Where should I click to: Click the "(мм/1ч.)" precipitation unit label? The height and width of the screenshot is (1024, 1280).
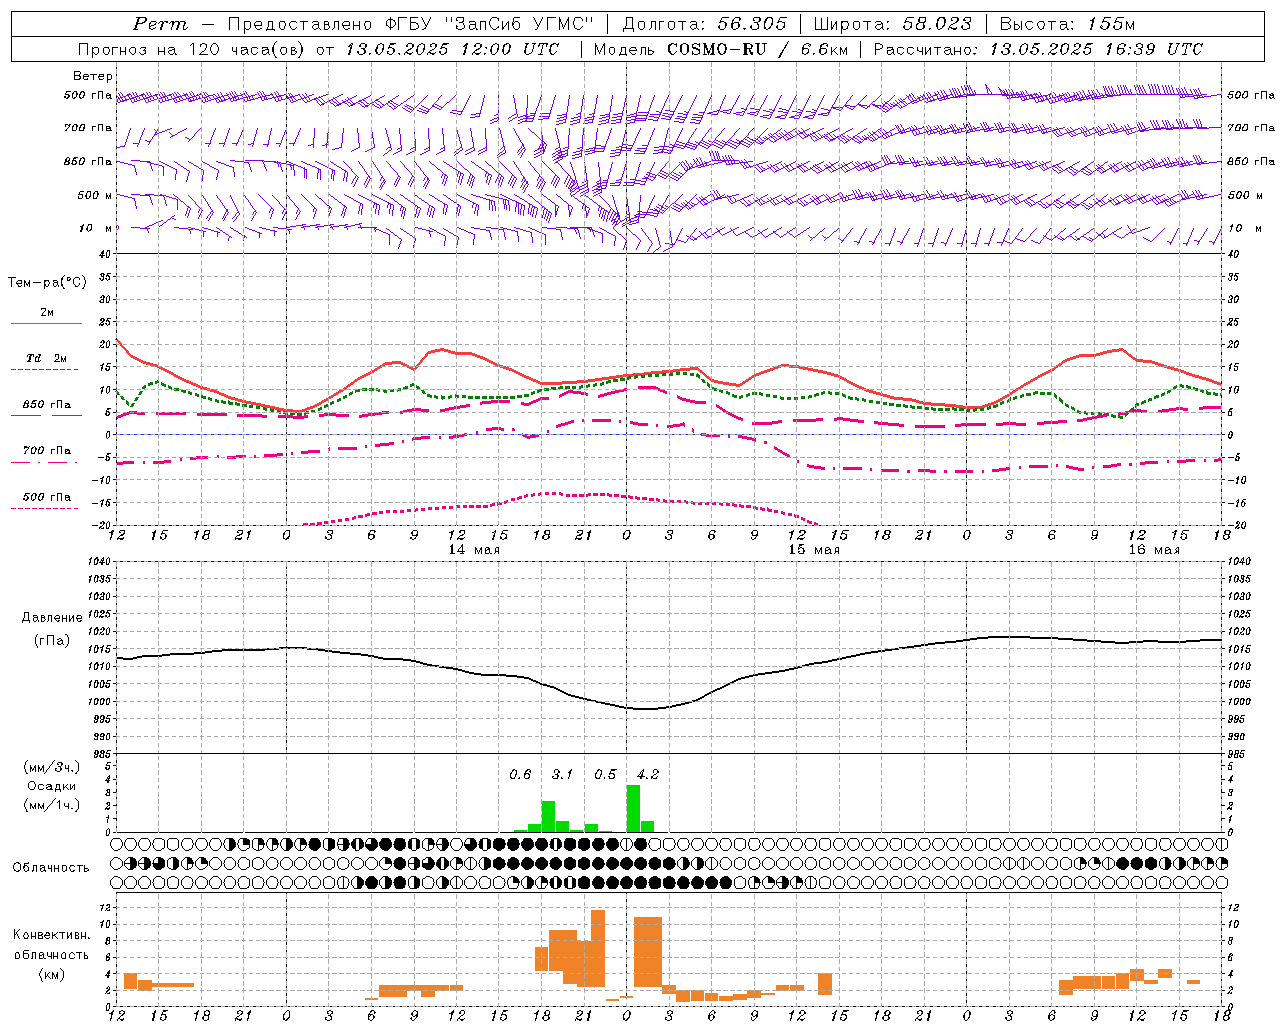point(52,805)
